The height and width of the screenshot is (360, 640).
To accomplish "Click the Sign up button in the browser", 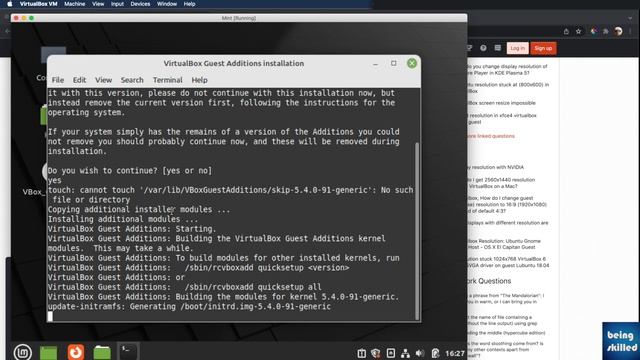I will coord(543,48).
